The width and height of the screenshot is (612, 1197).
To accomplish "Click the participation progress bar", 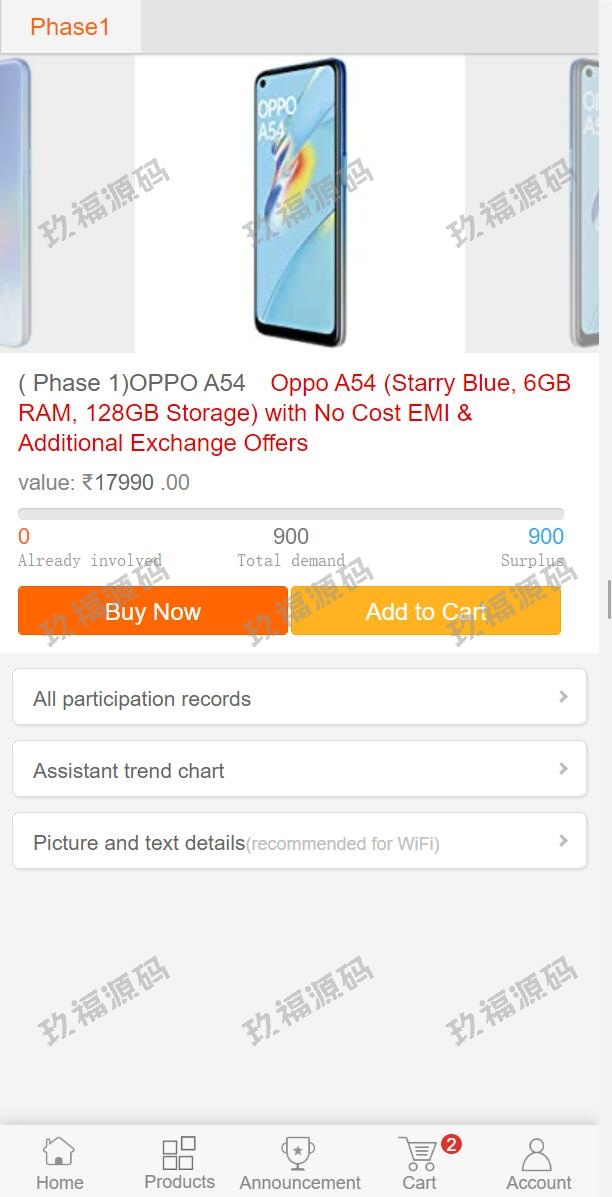I will (x=290, y=514).
